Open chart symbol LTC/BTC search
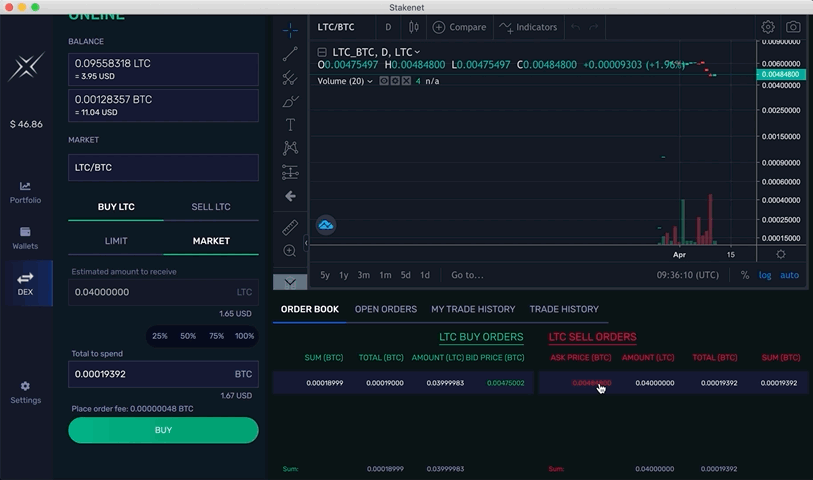Viewport: 813px width, 480px height. coord(336,27)
